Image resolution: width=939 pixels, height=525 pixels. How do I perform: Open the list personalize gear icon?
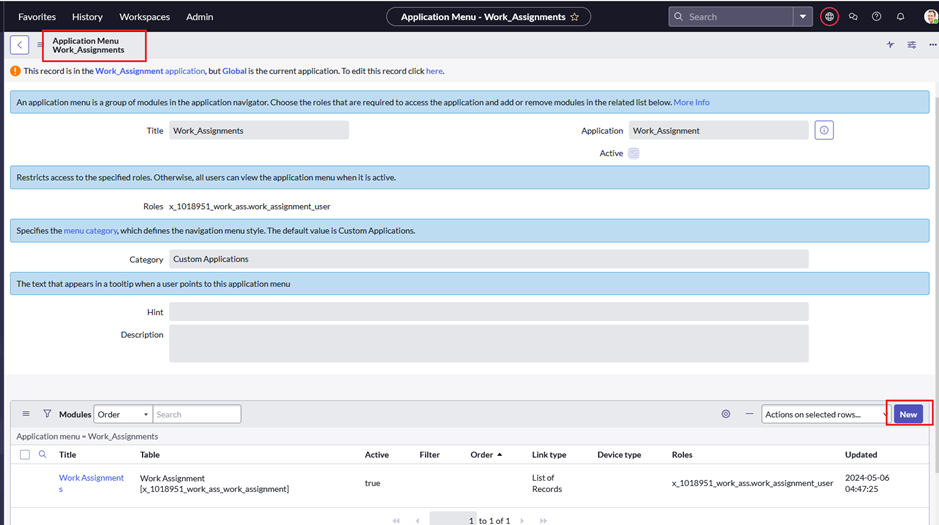pos(726,414)
